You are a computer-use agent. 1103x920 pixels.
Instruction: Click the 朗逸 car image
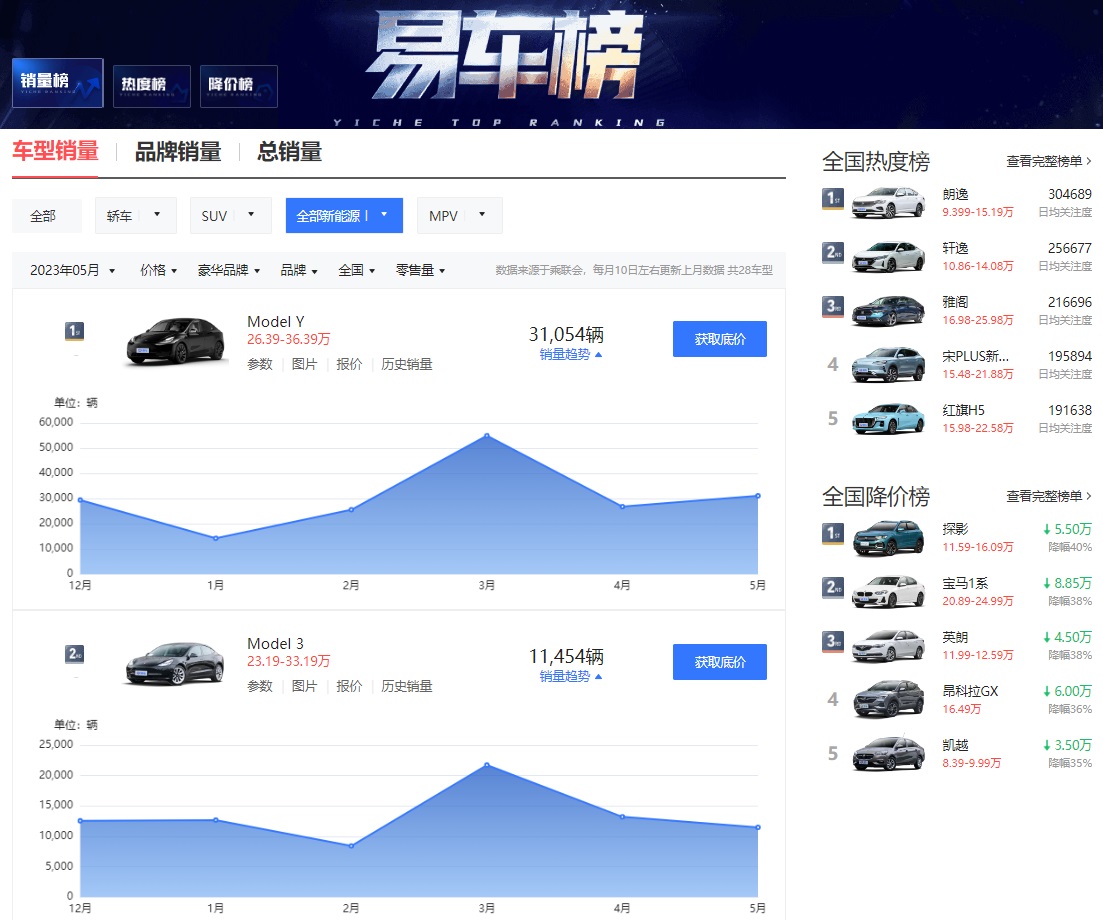coord(888,203)
